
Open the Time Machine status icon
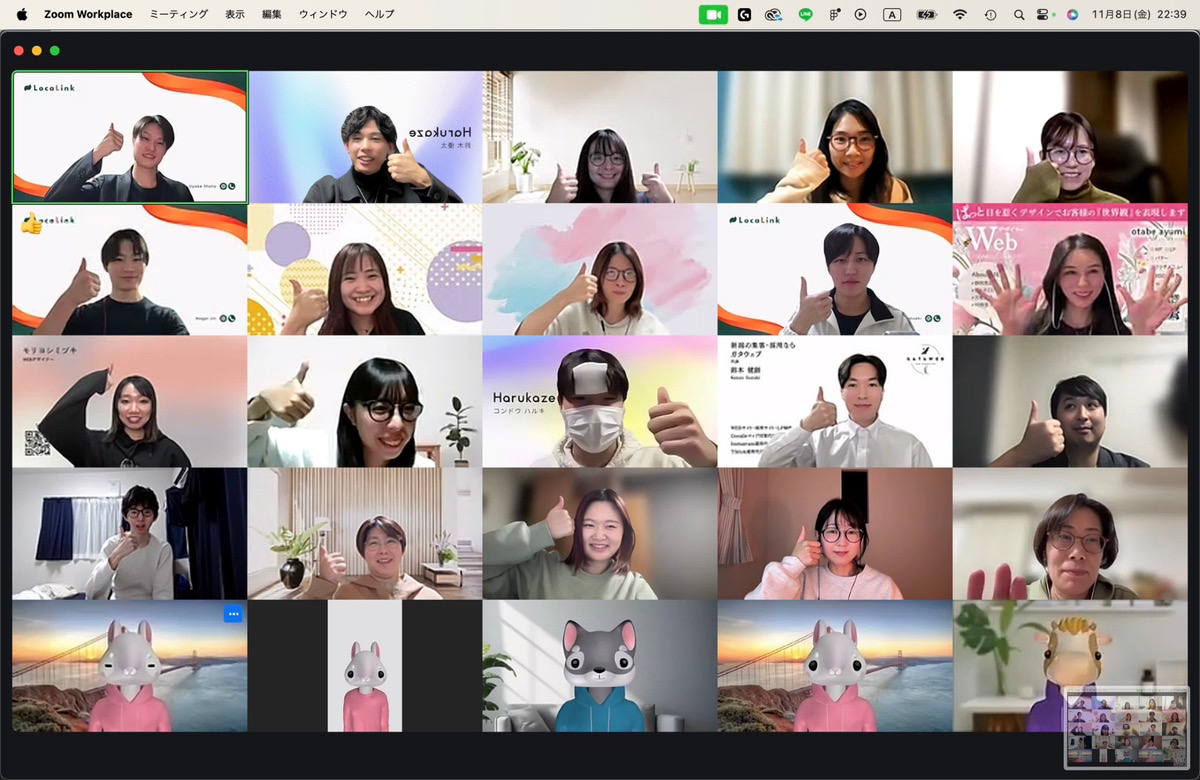pyautogui.click(x=990, y=14)
